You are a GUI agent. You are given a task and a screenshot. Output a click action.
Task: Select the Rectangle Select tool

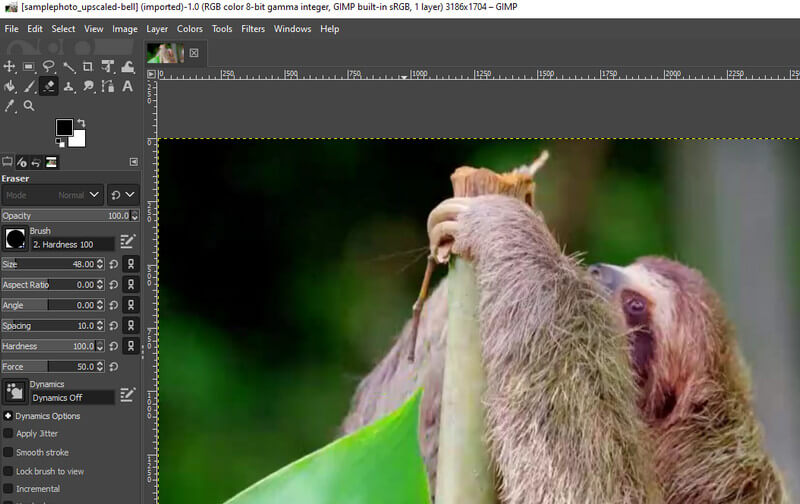[x=29, y=66]
